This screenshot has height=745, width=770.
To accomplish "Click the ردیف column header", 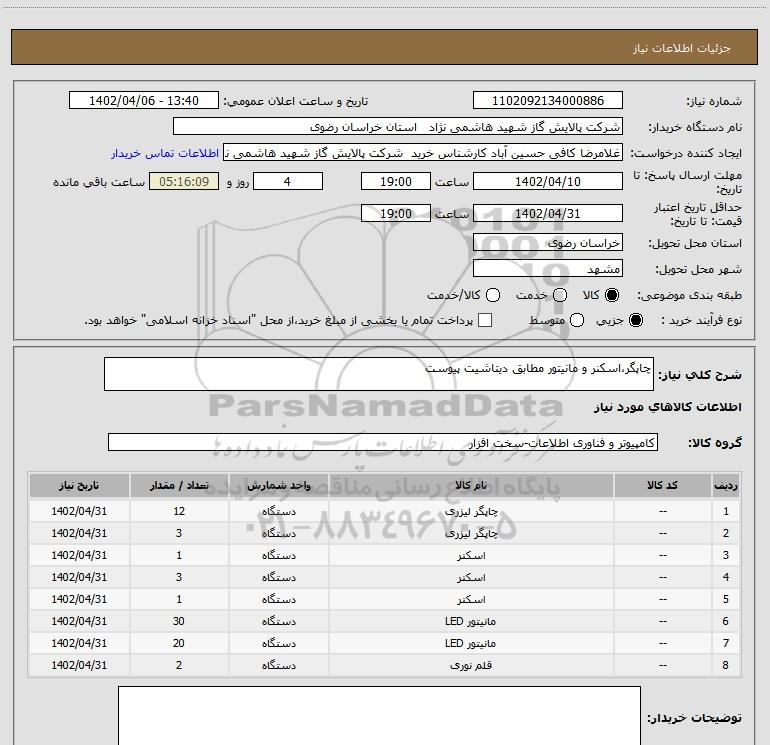I will [x=726, y=485].
